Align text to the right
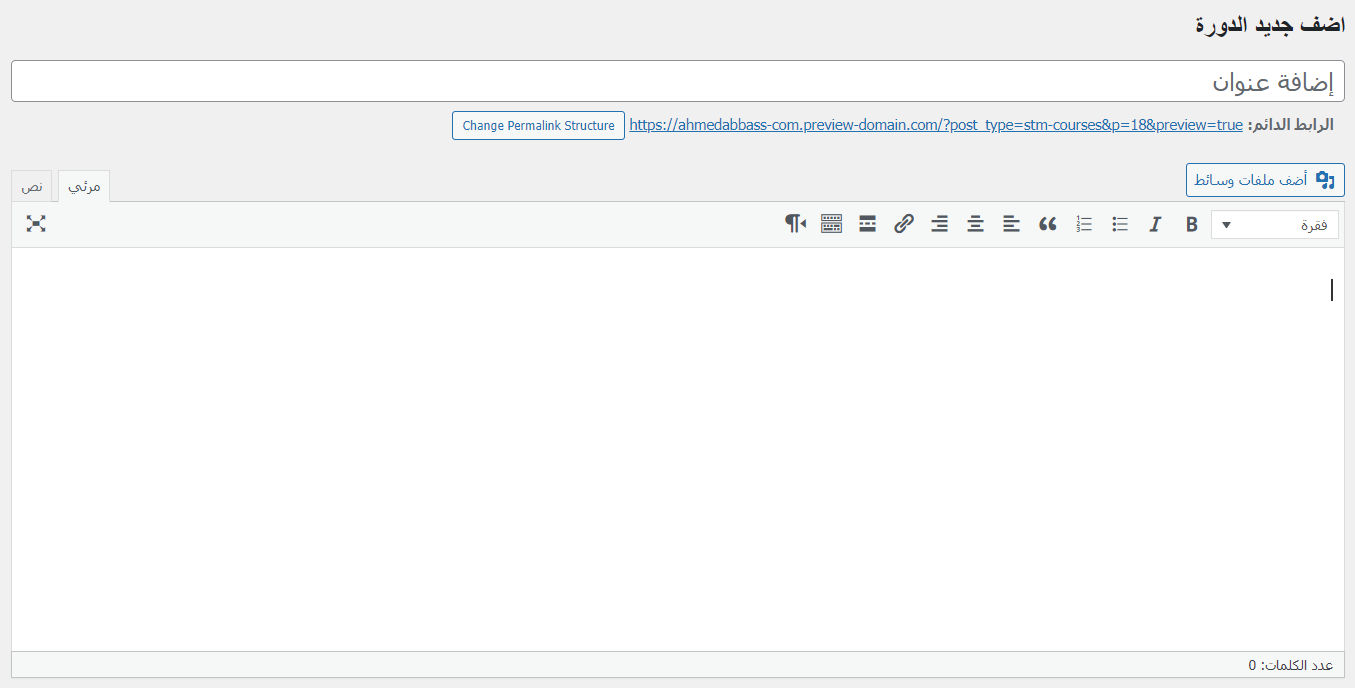1355x688 pixels. (x=939, y=225)
